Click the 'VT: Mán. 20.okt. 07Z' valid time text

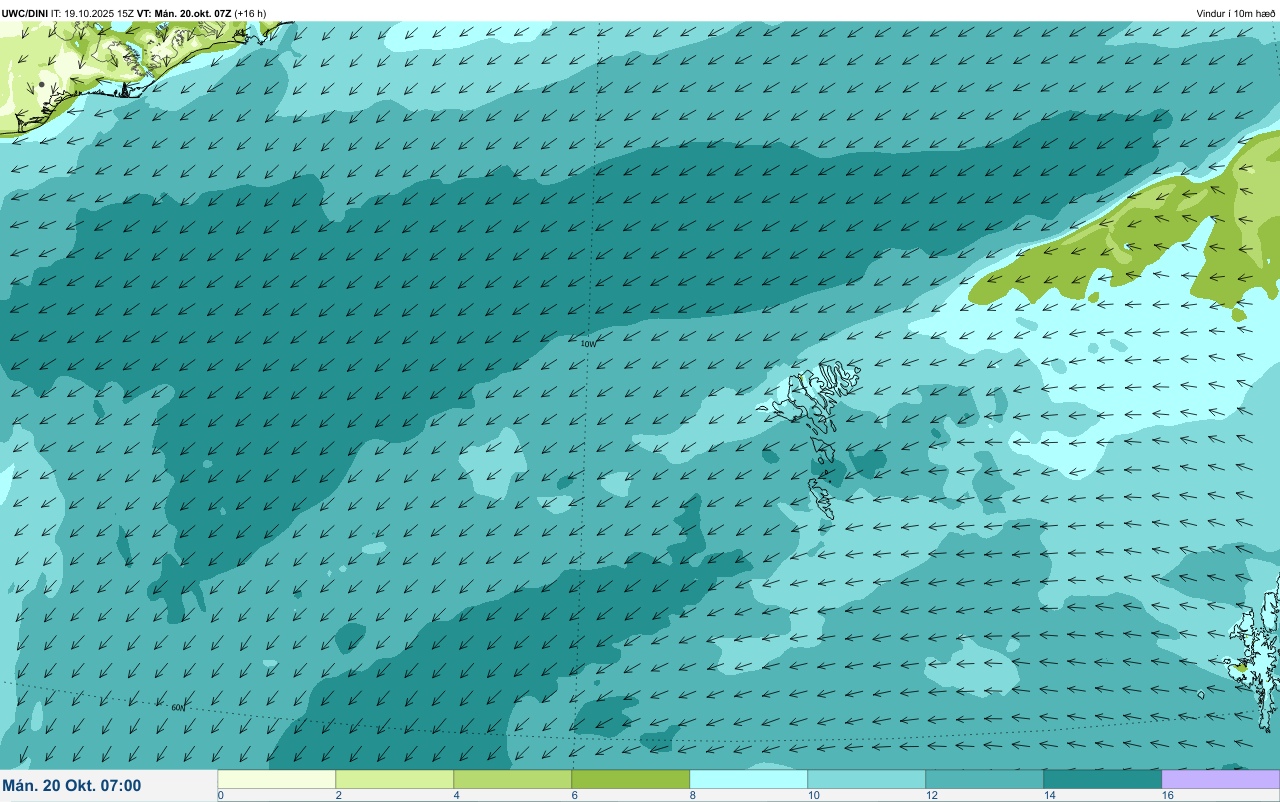tap(184, 13)
